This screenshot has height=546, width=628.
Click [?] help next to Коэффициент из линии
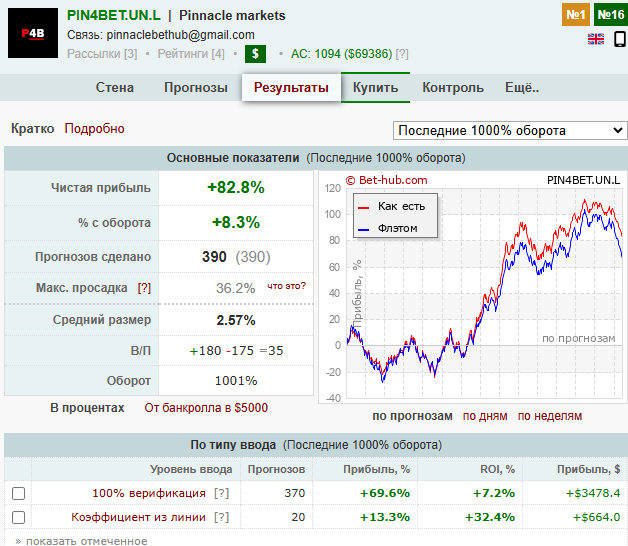221,517
